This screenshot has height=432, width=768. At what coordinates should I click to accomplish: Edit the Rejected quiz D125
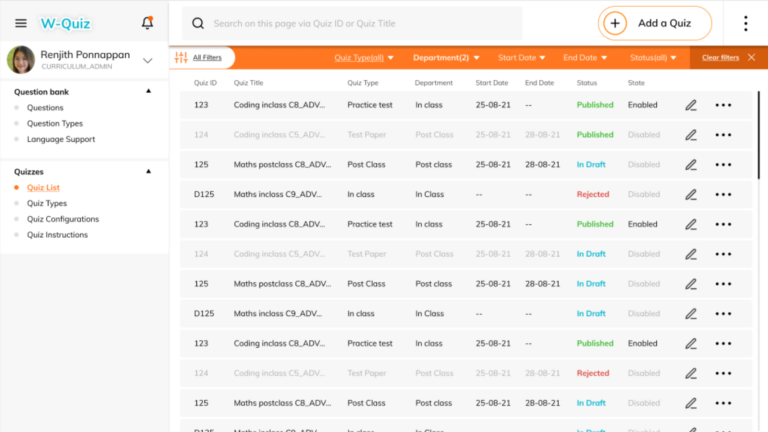(691, 194)
